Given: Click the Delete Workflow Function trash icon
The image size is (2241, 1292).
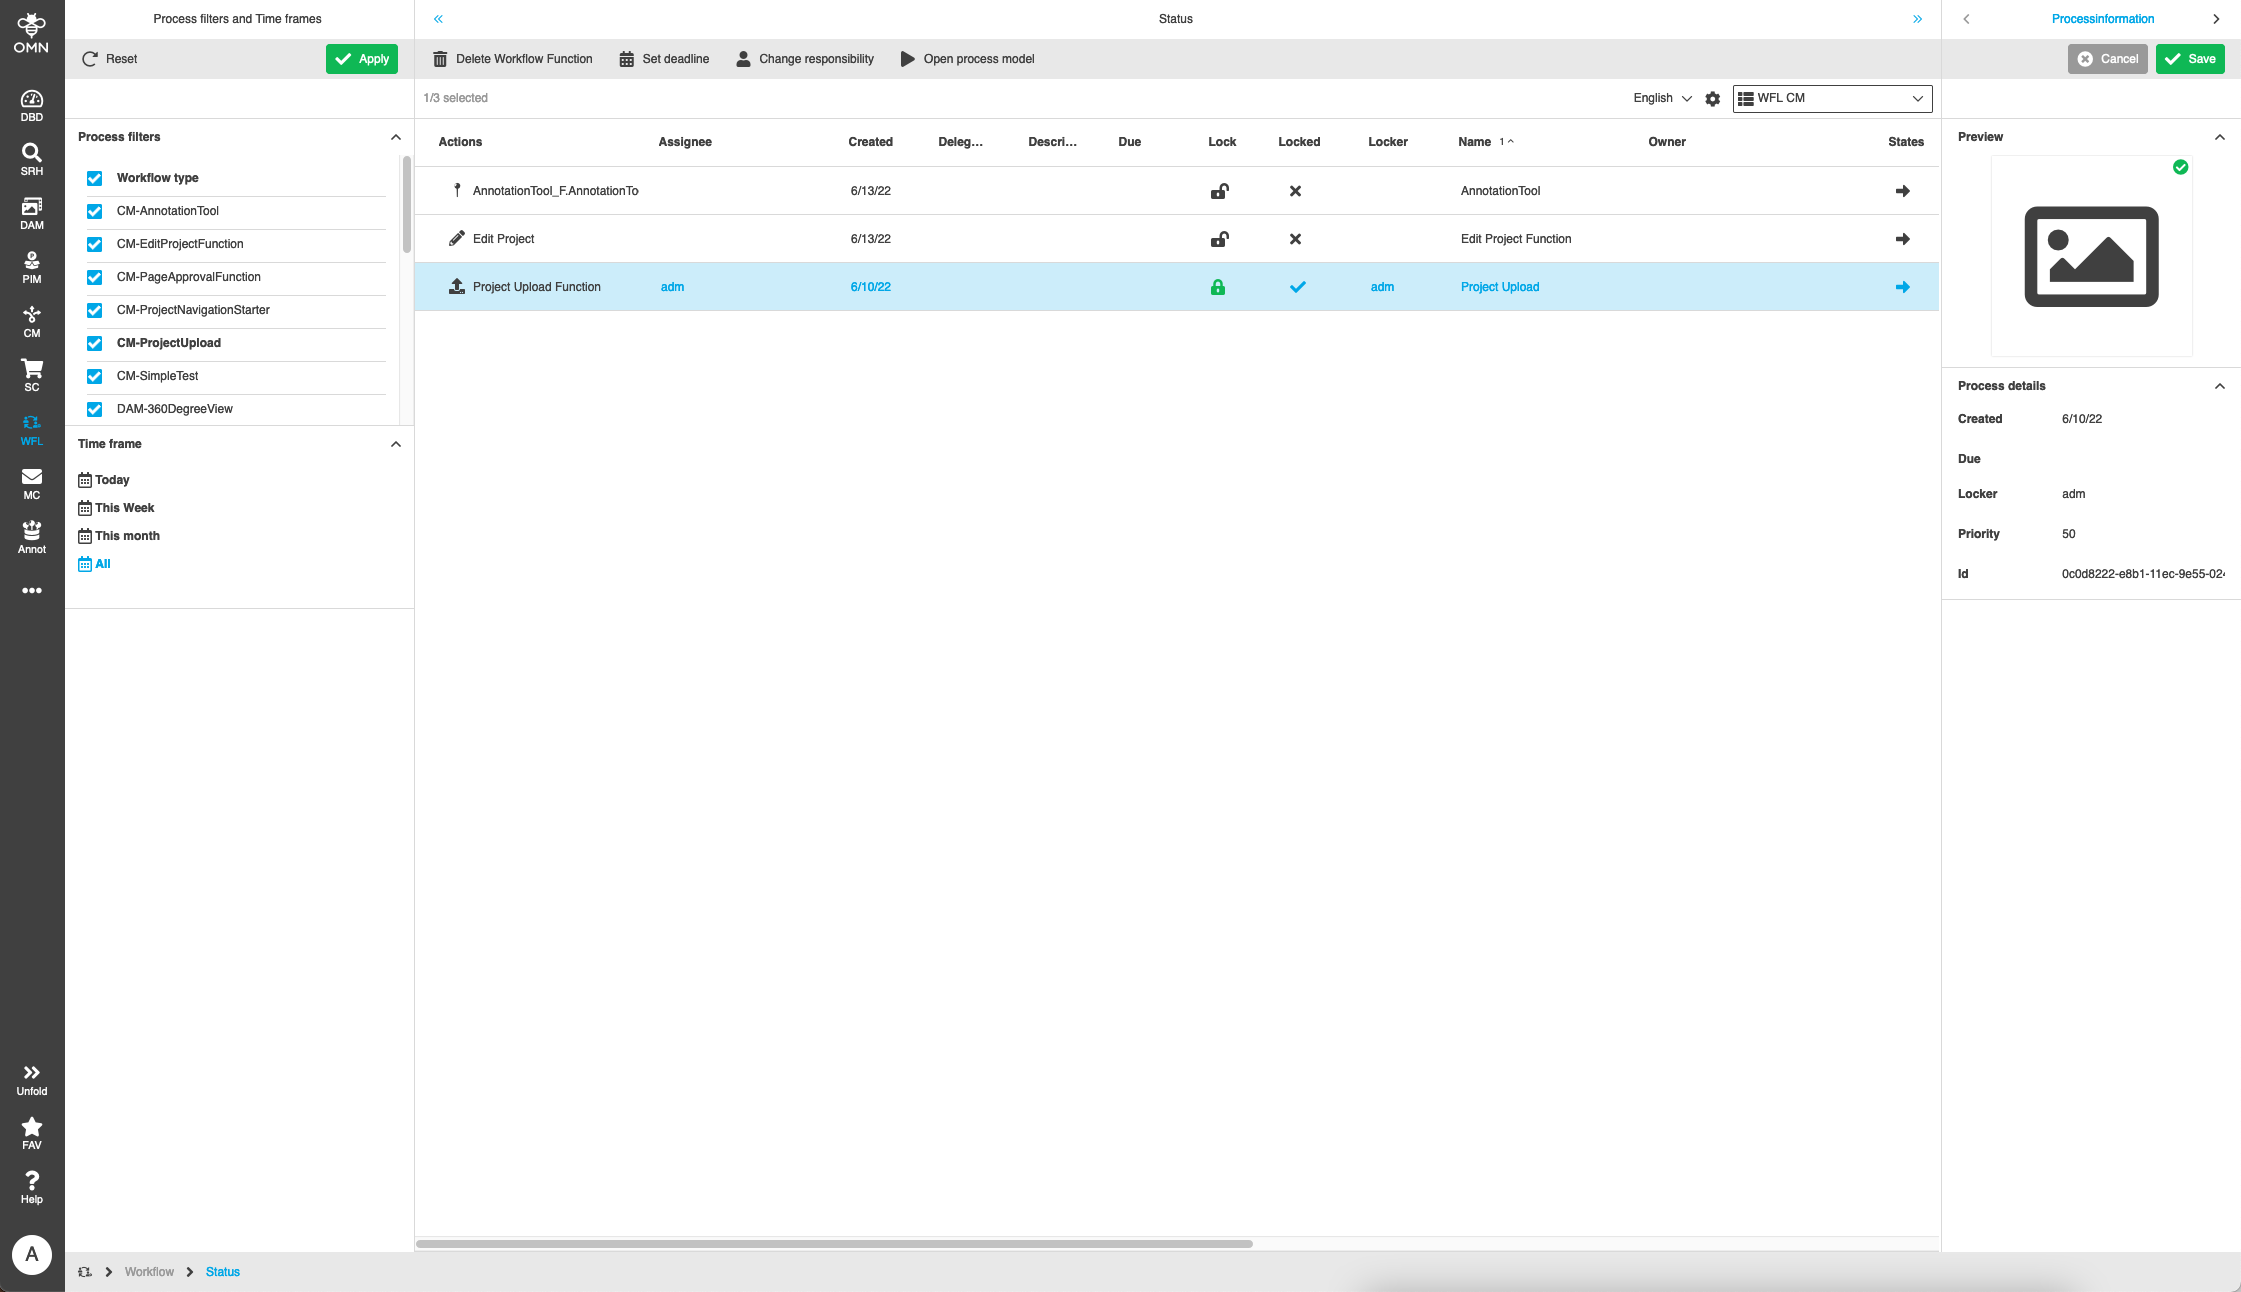Looking at the screenshot, I should click(x=440, y=58).
